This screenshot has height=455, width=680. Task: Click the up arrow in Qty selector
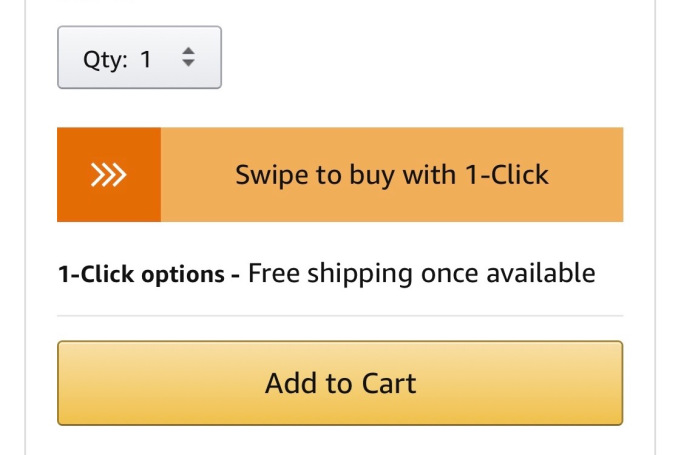187,51
